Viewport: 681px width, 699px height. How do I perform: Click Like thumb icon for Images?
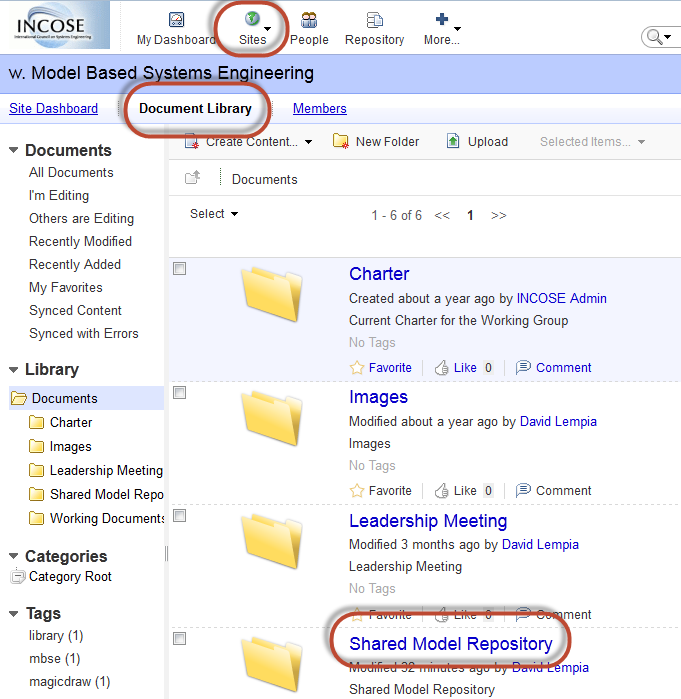(441, 491)
